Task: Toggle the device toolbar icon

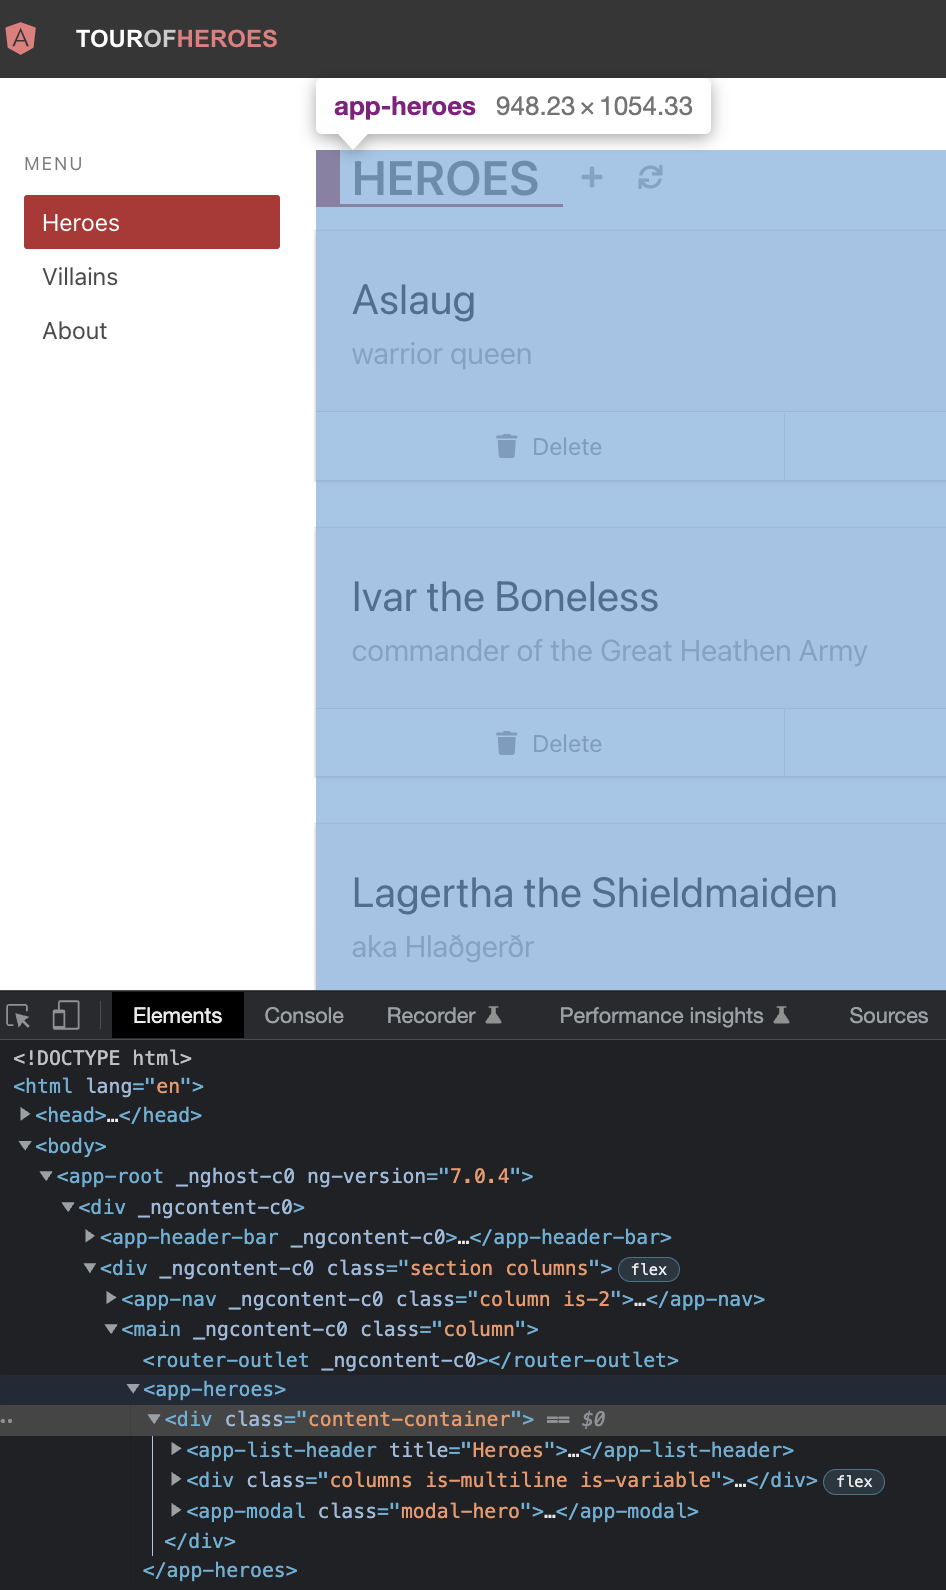Action: coord(66,1016)
